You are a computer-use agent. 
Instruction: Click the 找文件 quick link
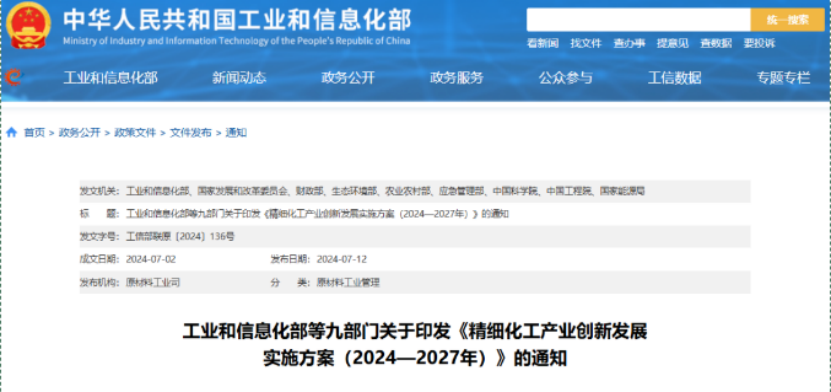[x=586, y=43]
